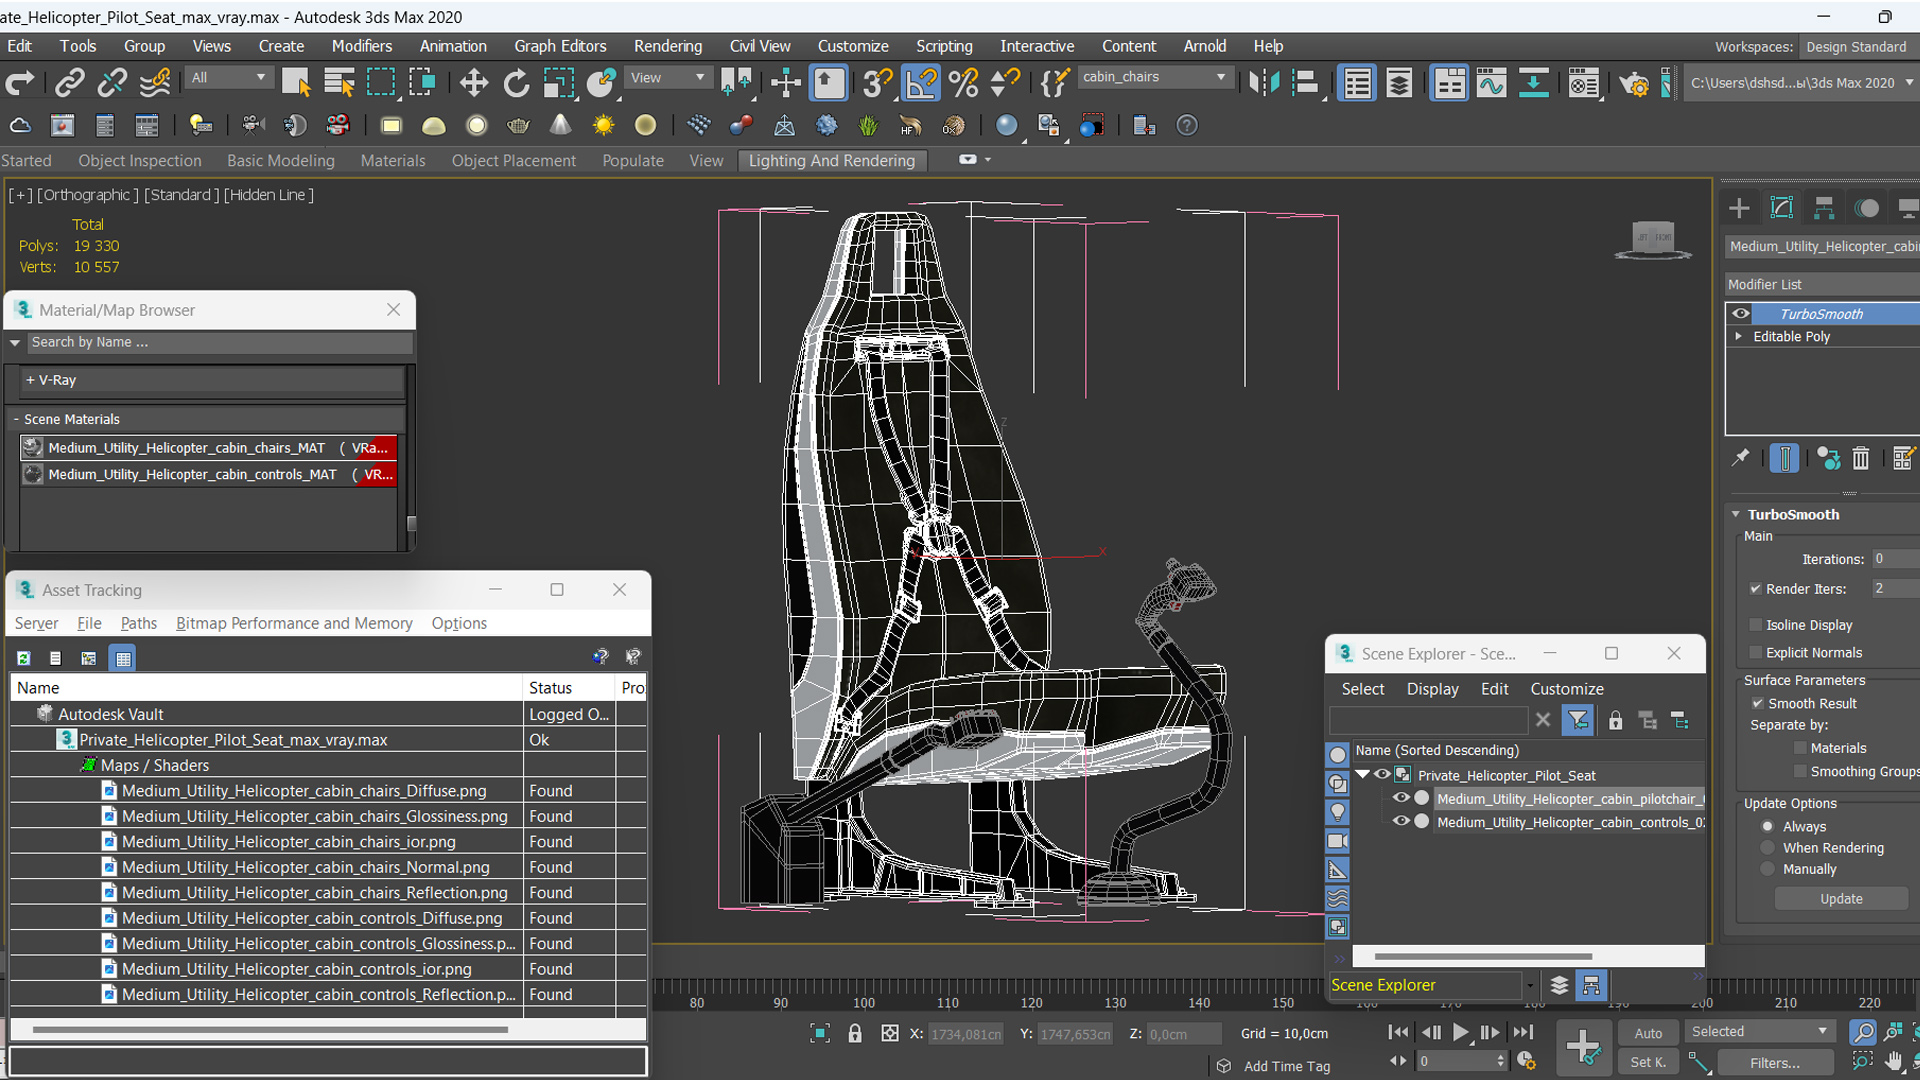Expand the V-Ray group in Material Browser

pos(30,380)
